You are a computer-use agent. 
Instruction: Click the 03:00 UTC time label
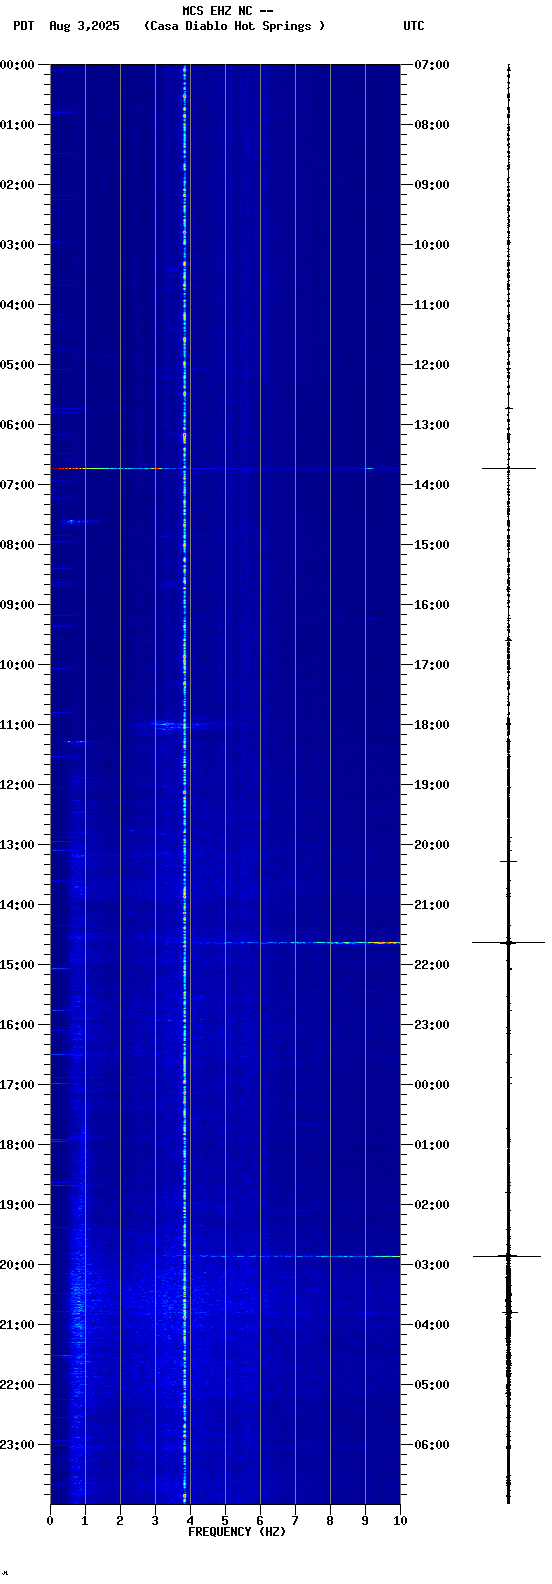tap(432, 1264)
